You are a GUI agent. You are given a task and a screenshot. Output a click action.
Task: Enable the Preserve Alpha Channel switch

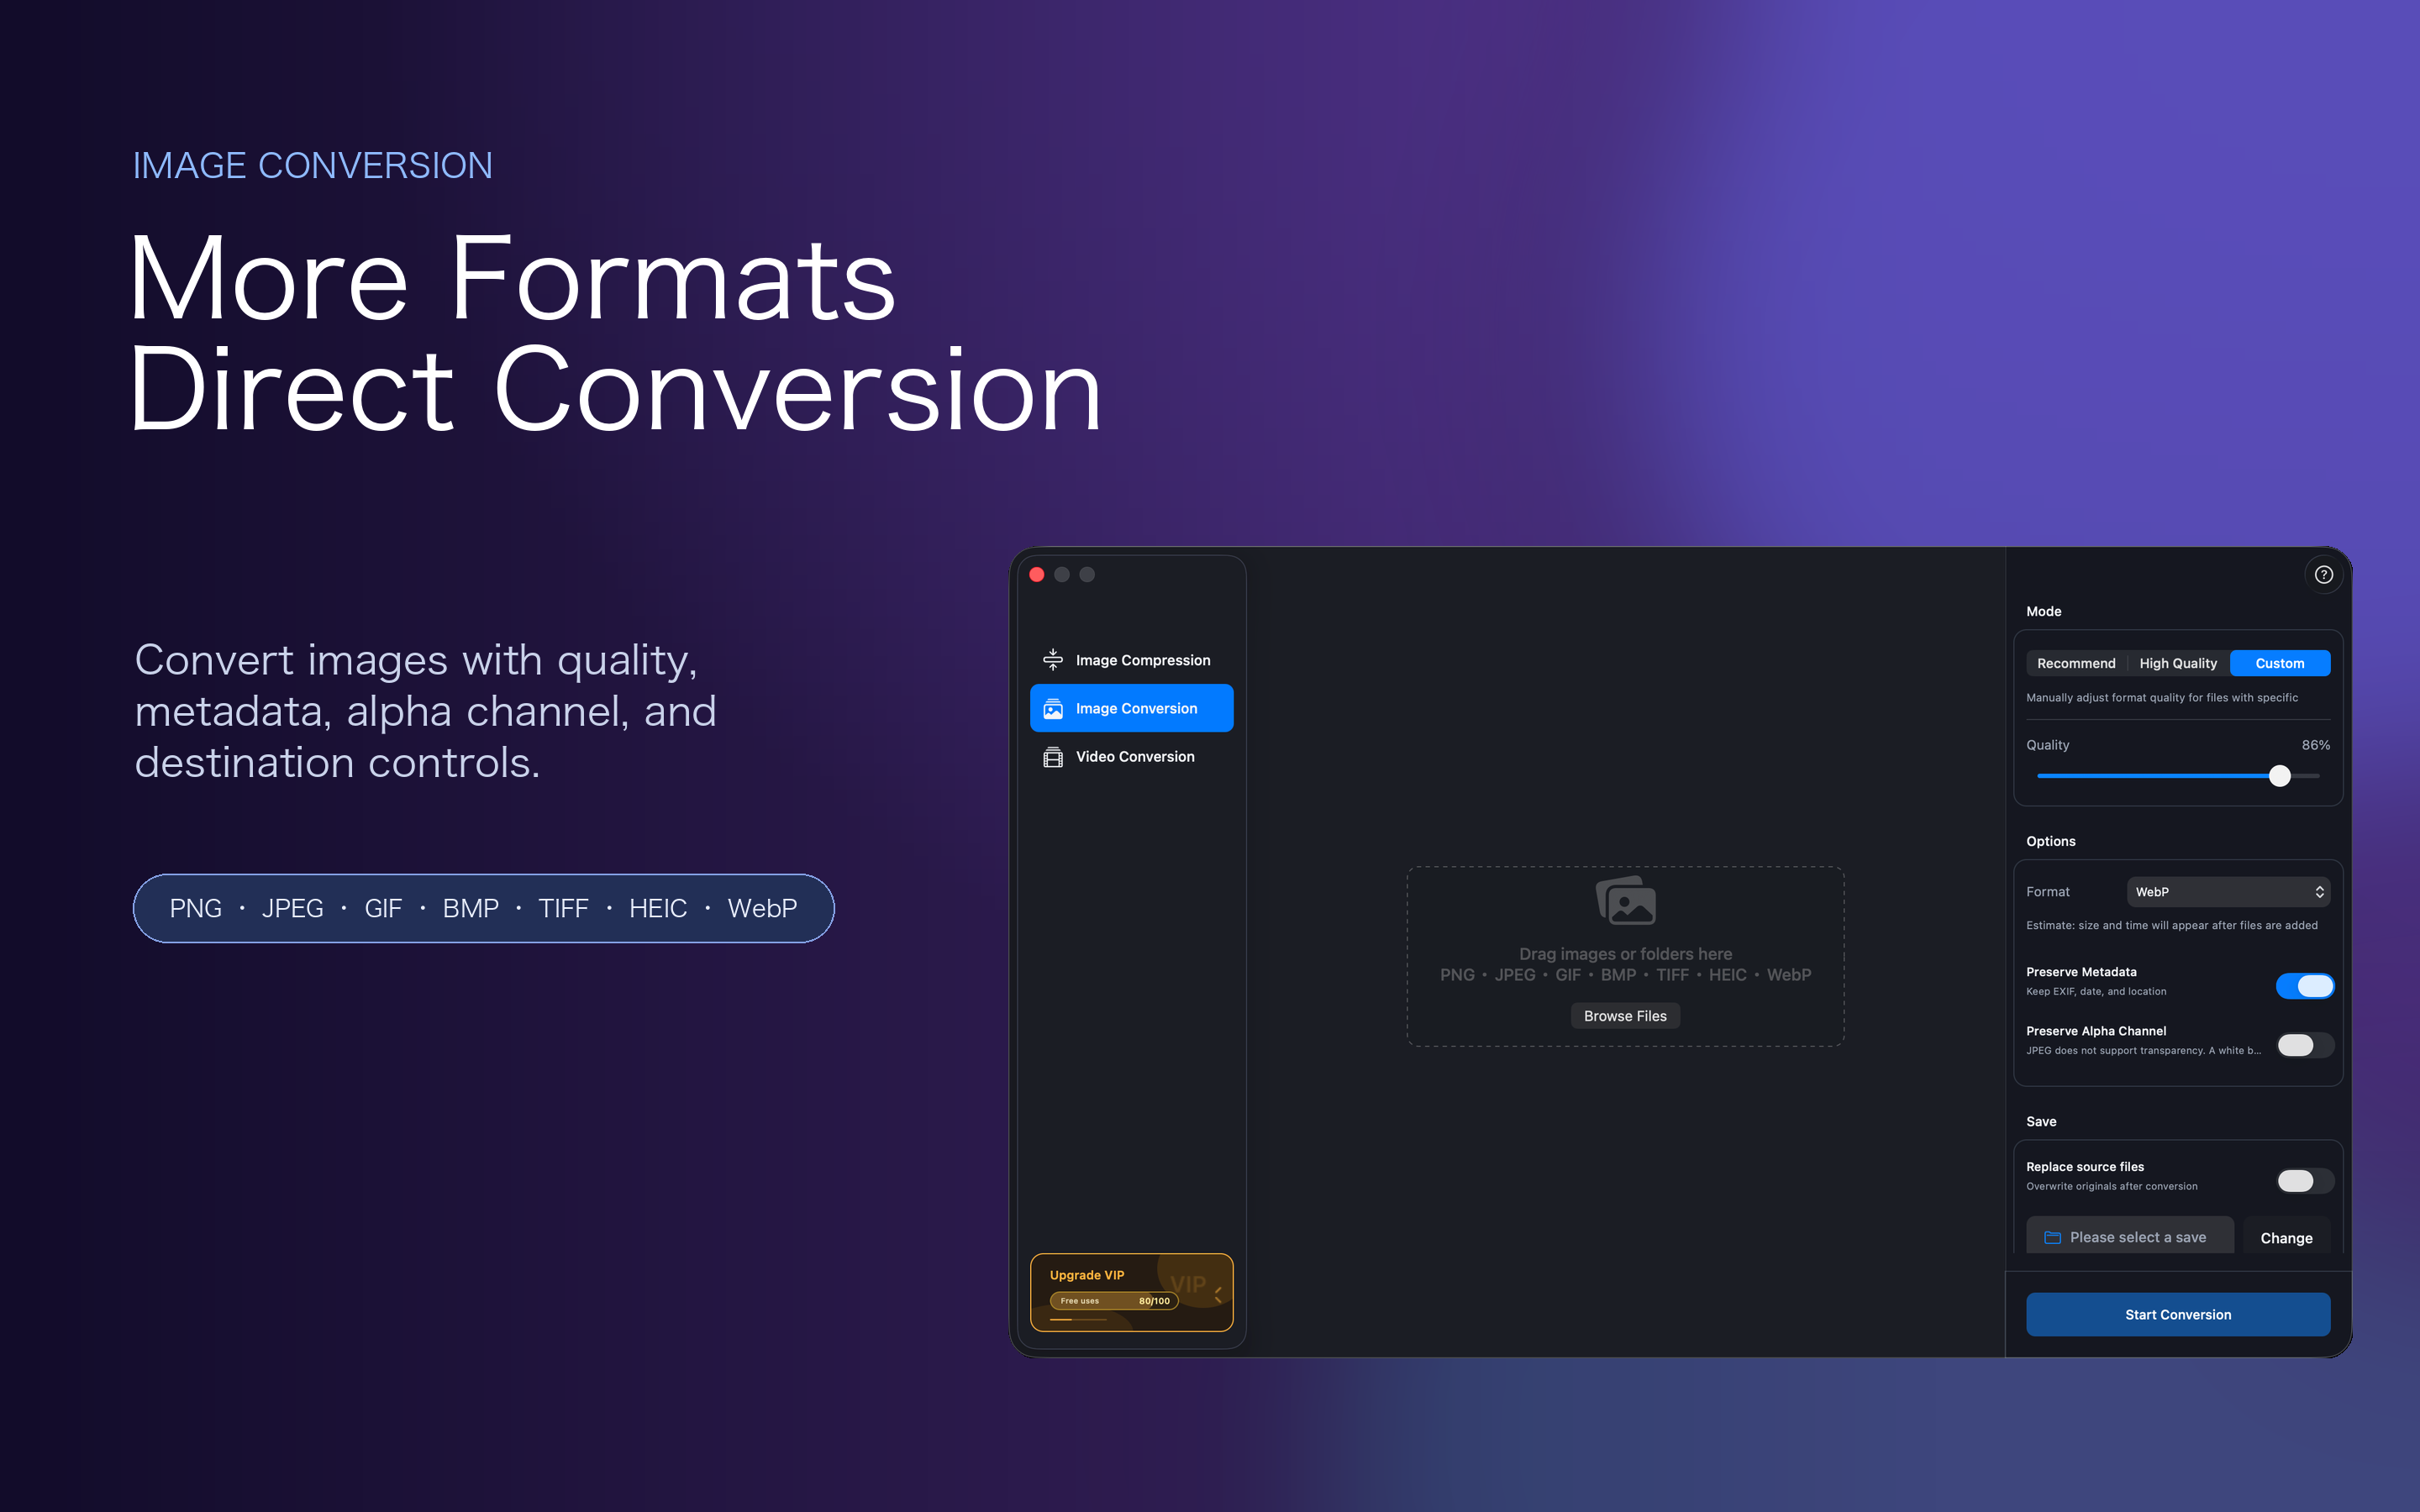point(2305,1045)
